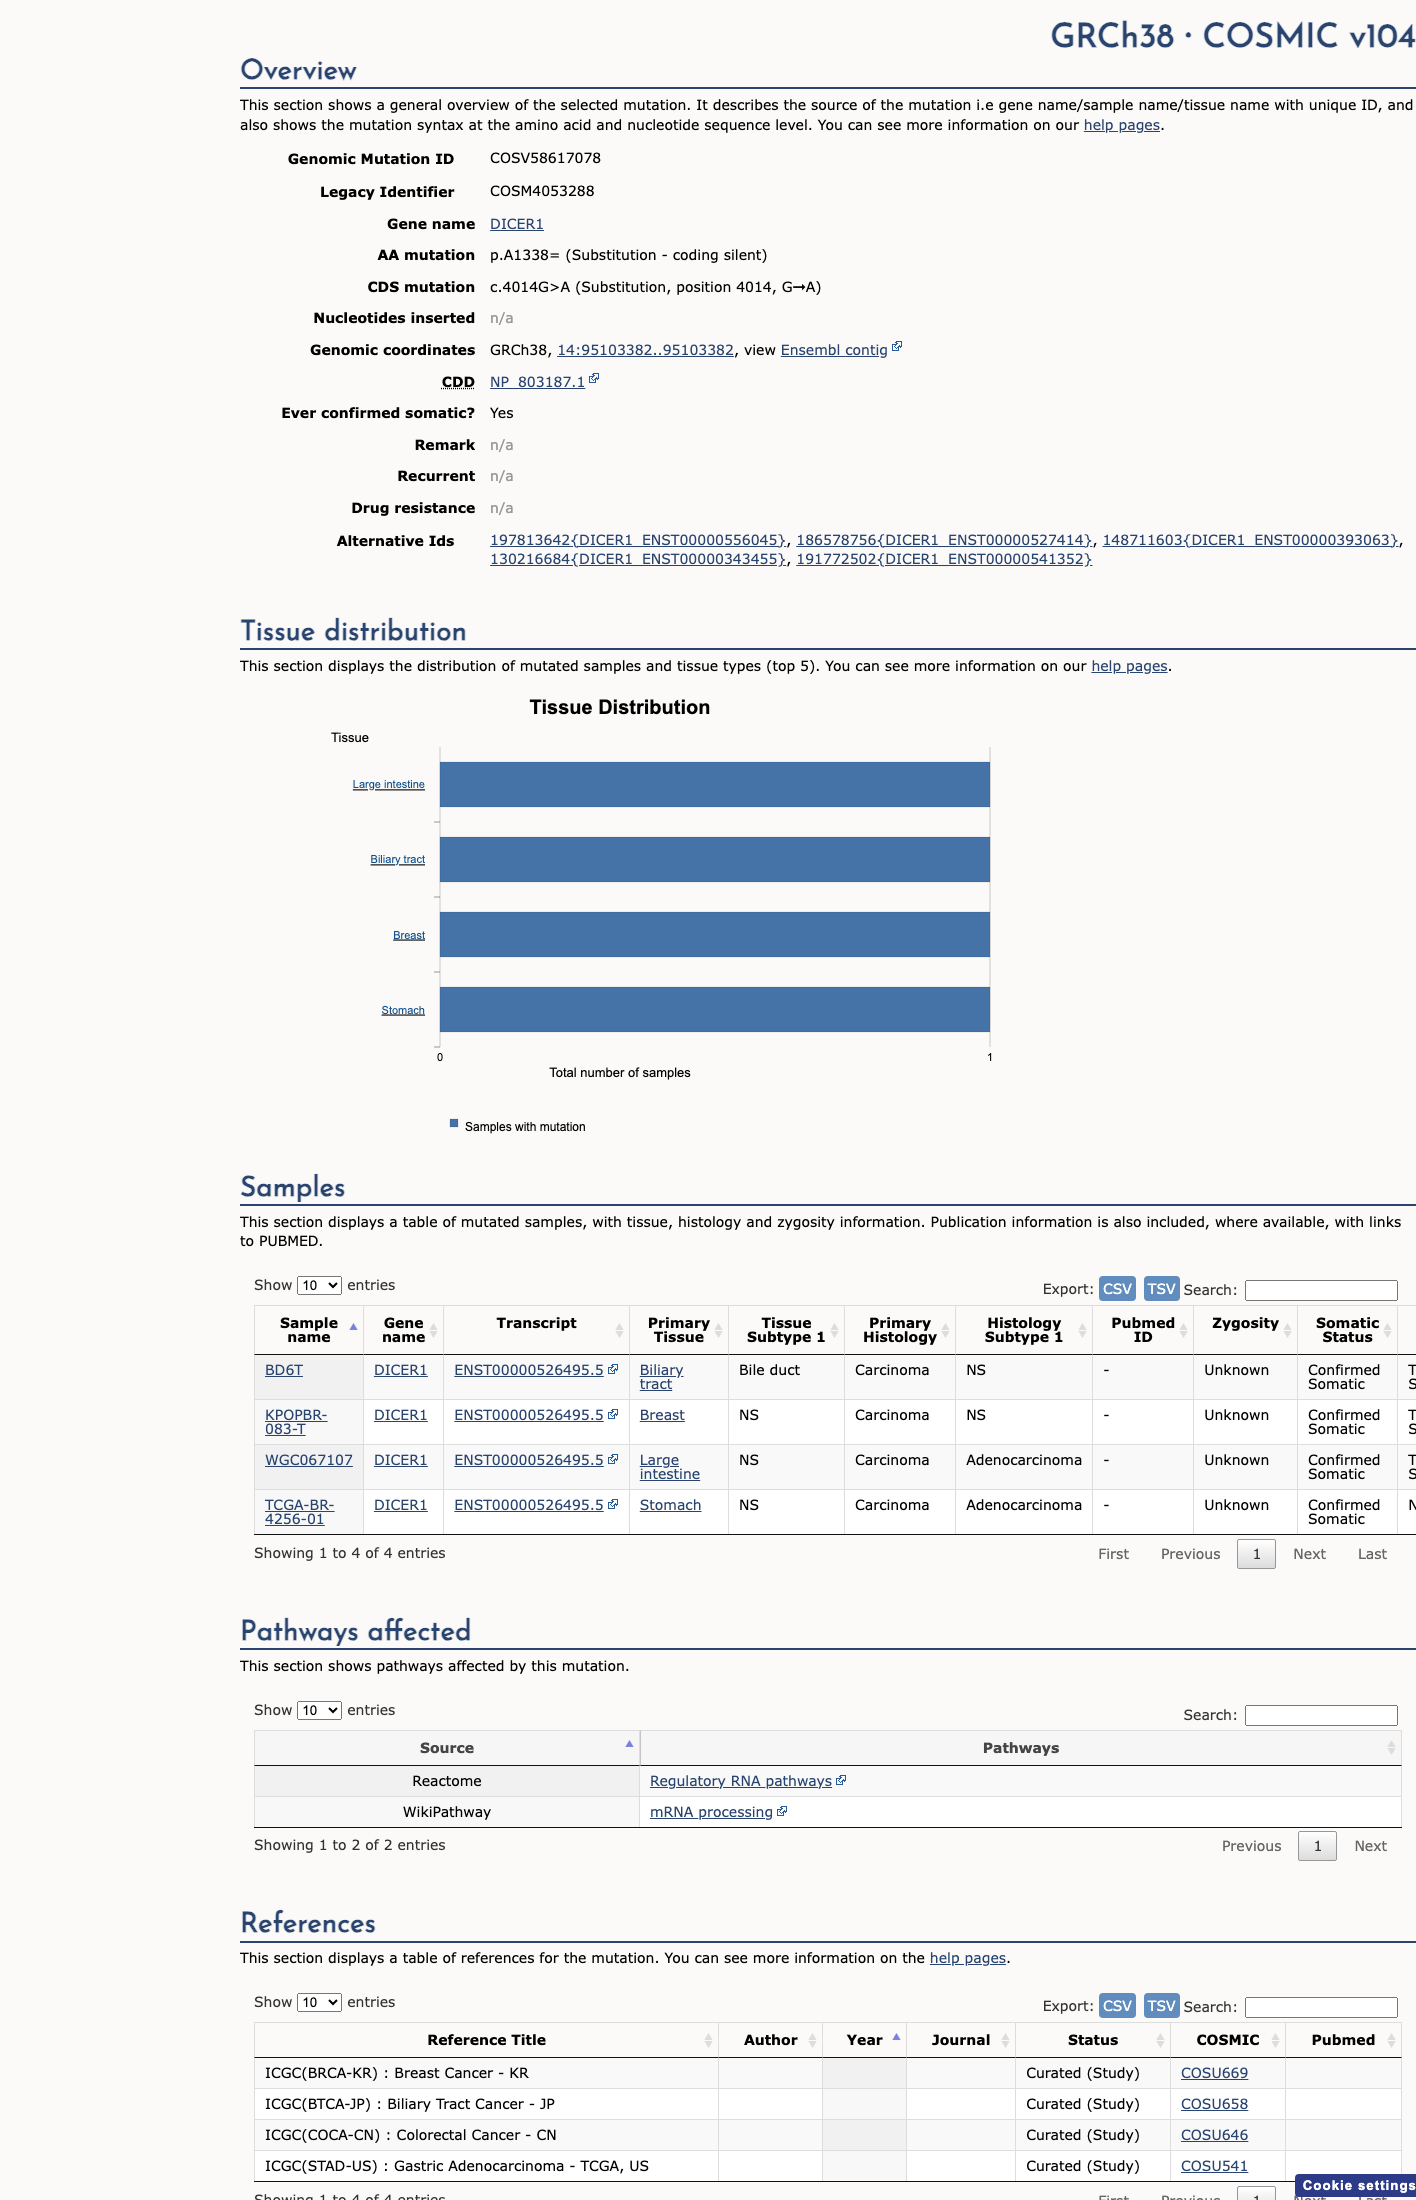
Task: Click the Biliary tract chart axis label
Action: click(x=397, y=860)
